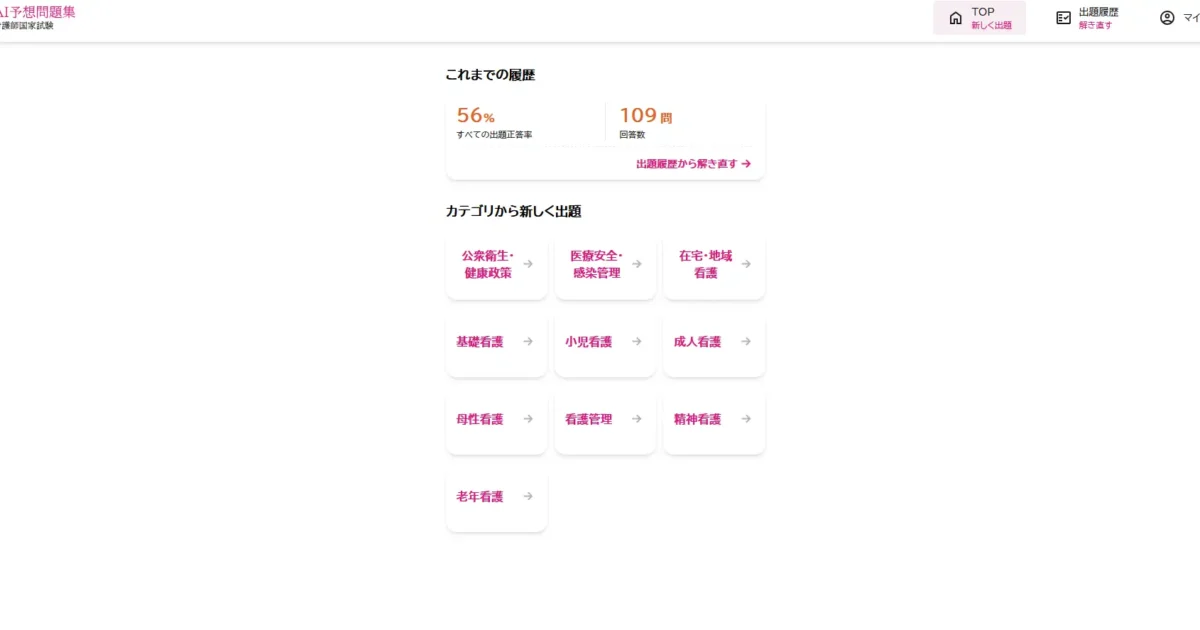This screenshot has height=630, width=1200.
Task: Select the TOP navigation item
Action: tap(980, 17)
